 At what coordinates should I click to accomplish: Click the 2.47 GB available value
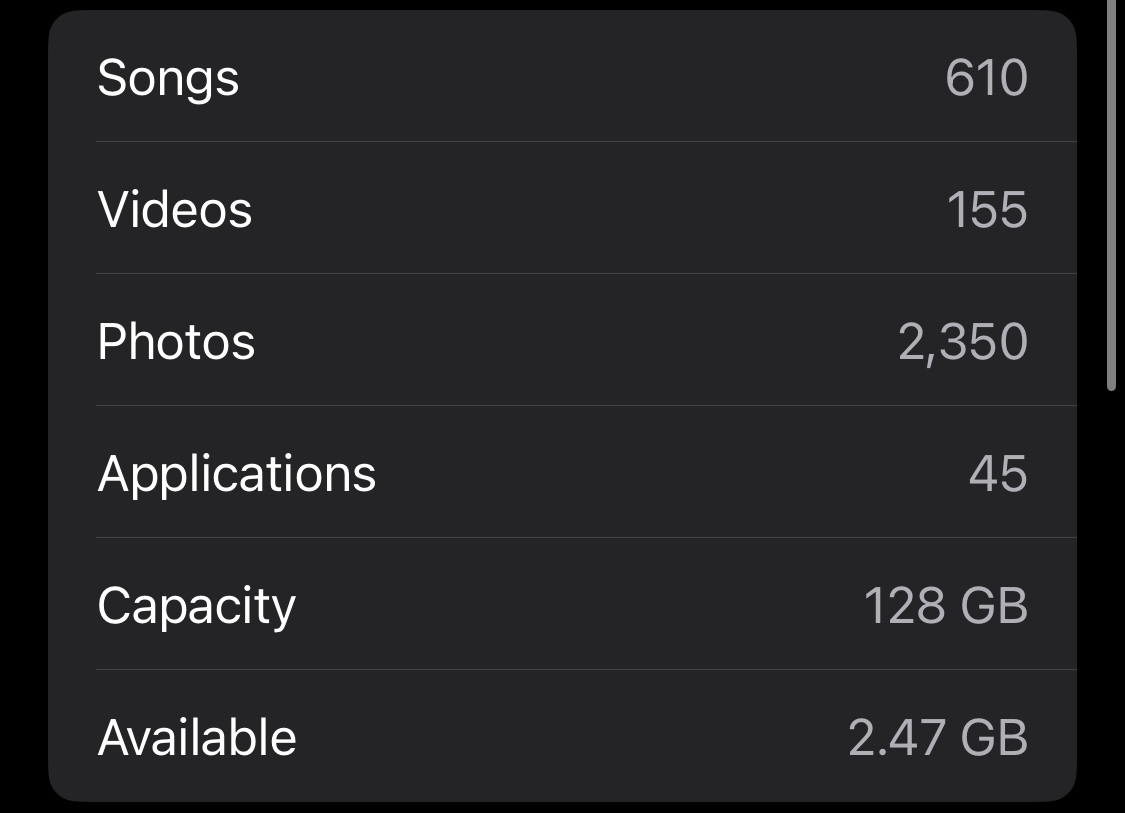[938, 738]
